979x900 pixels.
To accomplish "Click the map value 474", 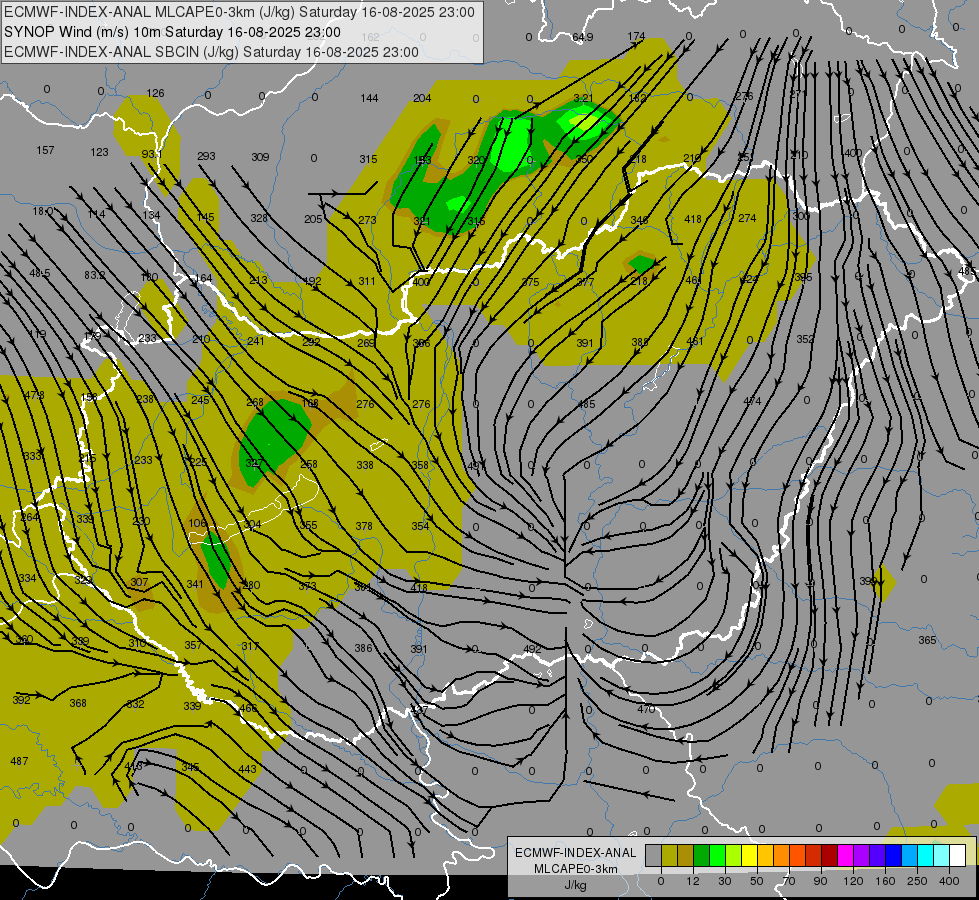I will 752,401.
